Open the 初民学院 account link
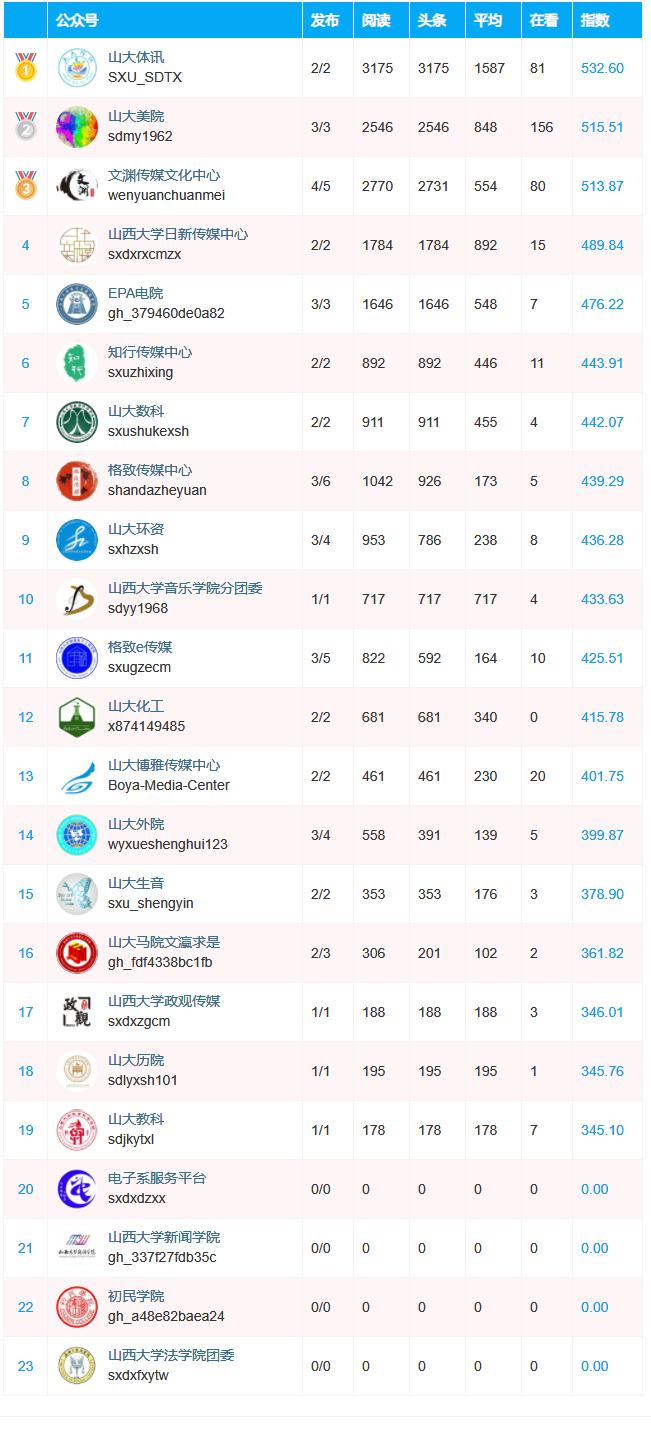 [136, 1296]
